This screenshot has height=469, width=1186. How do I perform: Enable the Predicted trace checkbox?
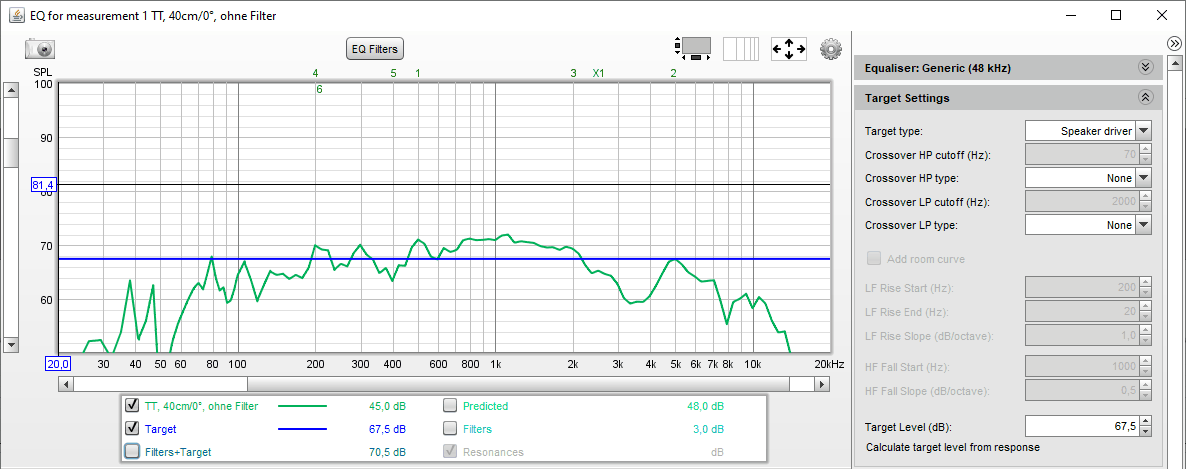(450, 405)
